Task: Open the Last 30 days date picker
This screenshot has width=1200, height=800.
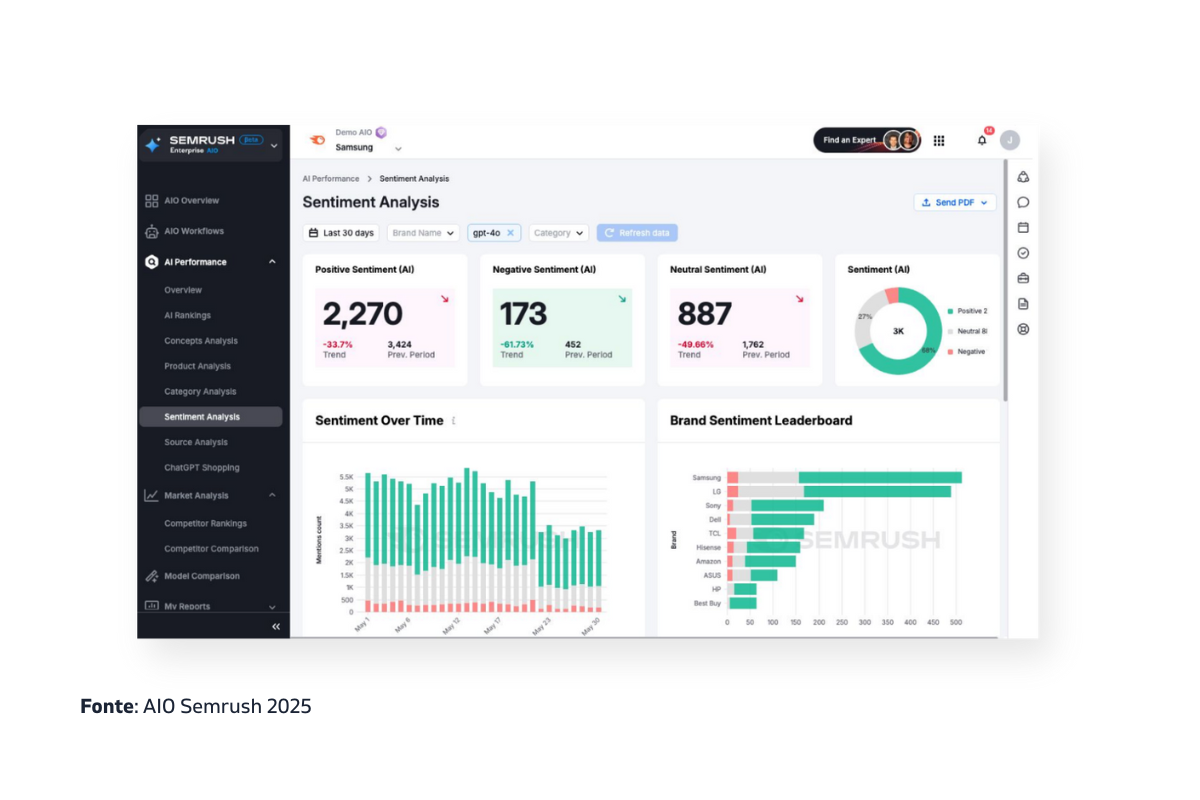Action: (341, 233)
